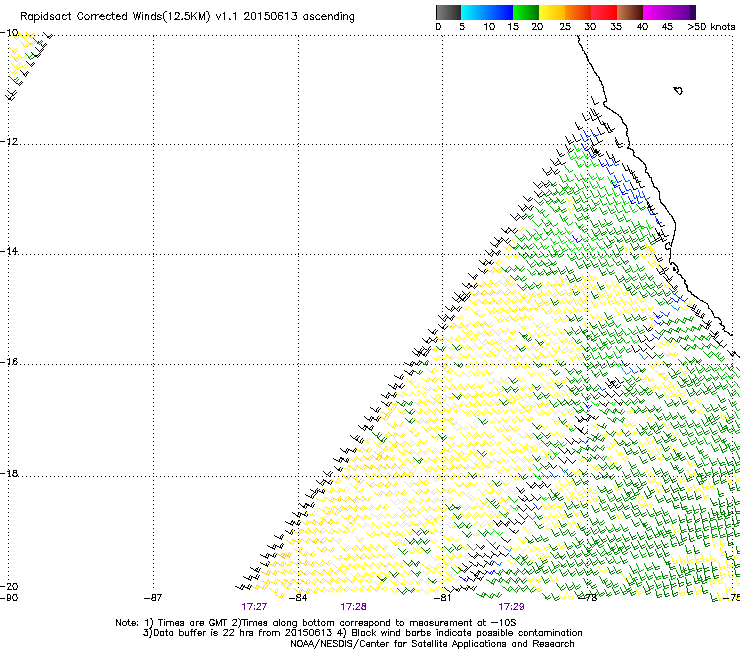
Task: Pick the red 30-35 knots legend swatch
Action: (604, 12)
